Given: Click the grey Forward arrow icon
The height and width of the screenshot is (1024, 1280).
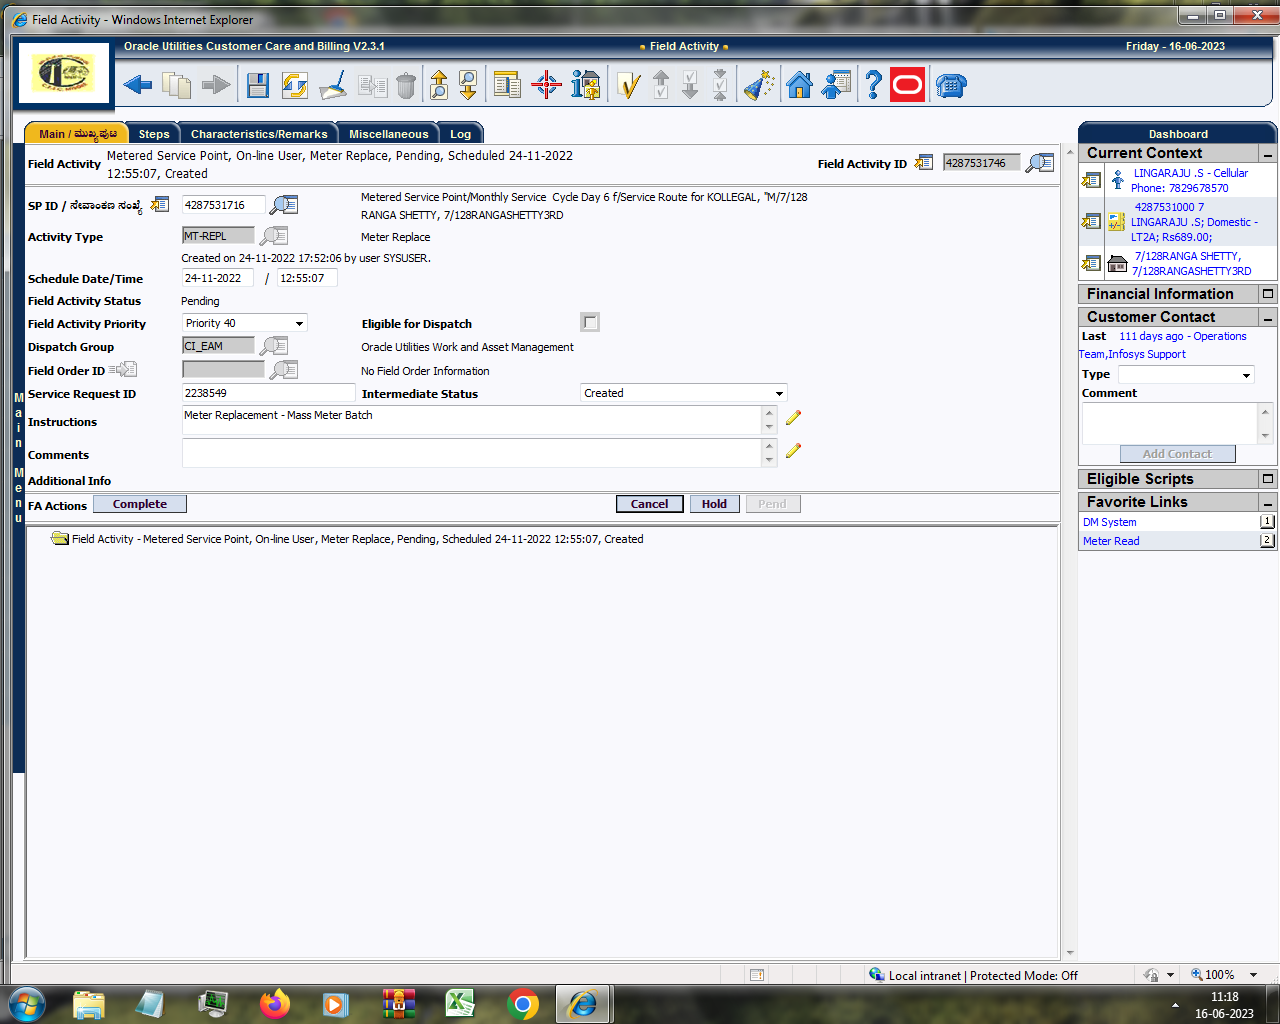Looking at the screenshot, I should 215,86.
